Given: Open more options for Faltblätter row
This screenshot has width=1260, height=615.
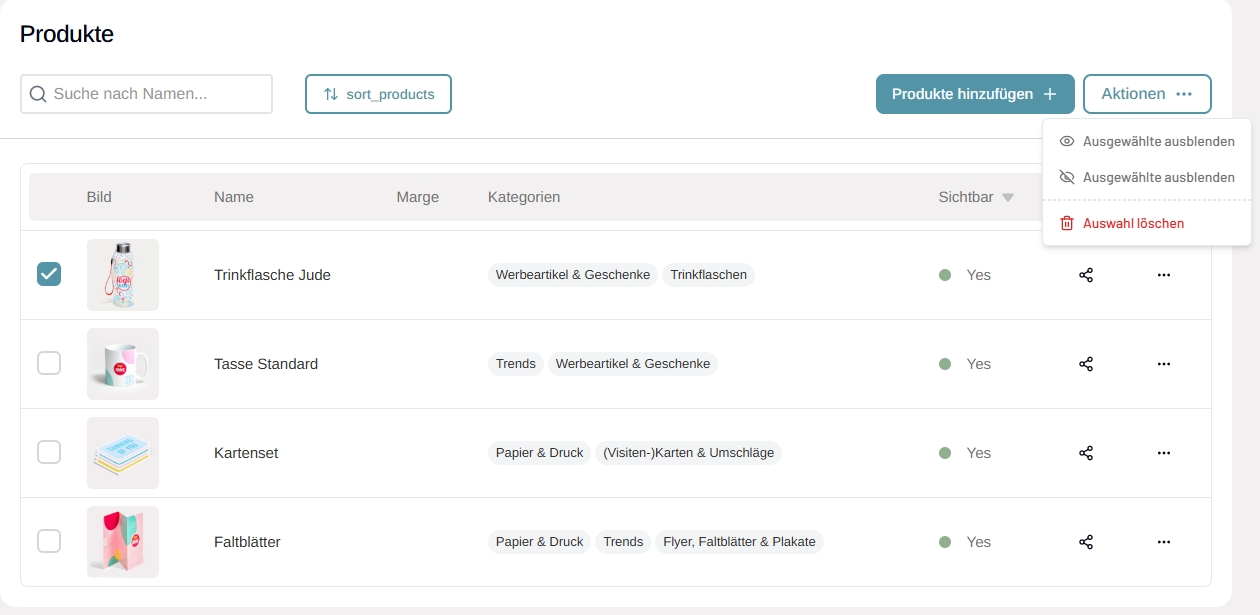Looking at the screenshot, I should coord(1163,542).
